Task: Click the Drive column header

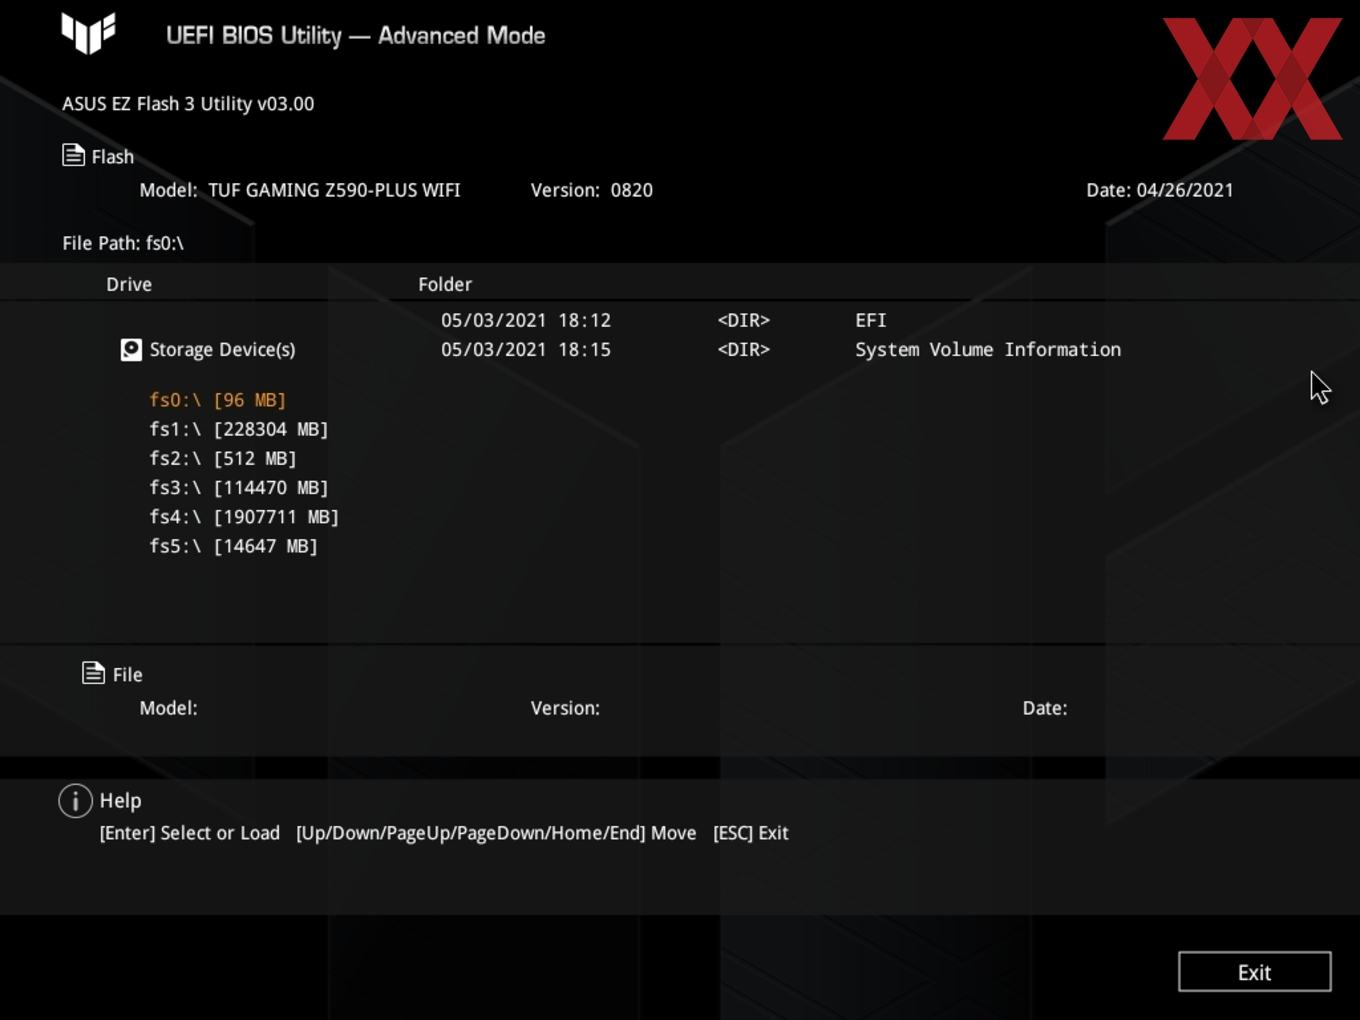Action: (x=129, y=284)
